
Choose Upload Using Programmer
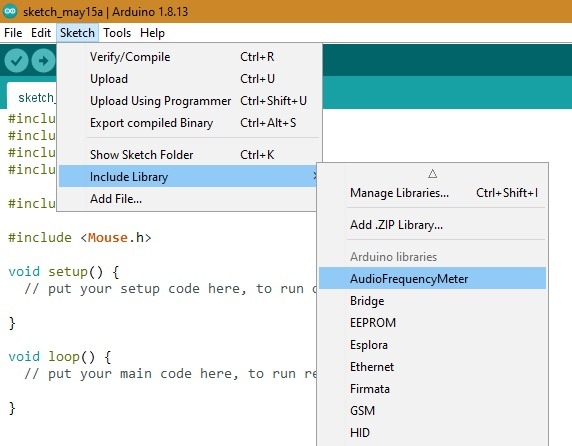tap(189, 101)
